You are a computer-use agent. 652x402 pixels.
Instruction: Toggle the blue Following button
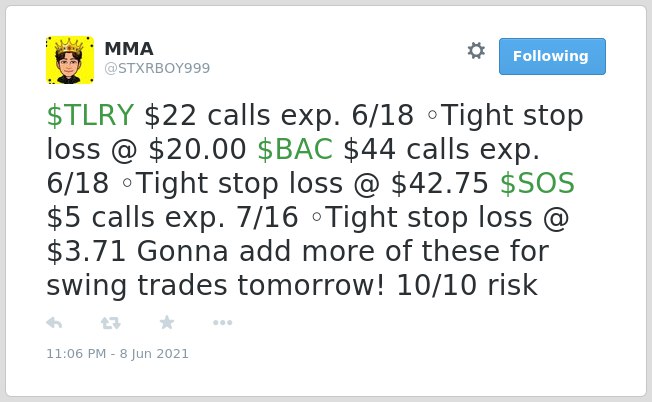(x=552, y=57)
